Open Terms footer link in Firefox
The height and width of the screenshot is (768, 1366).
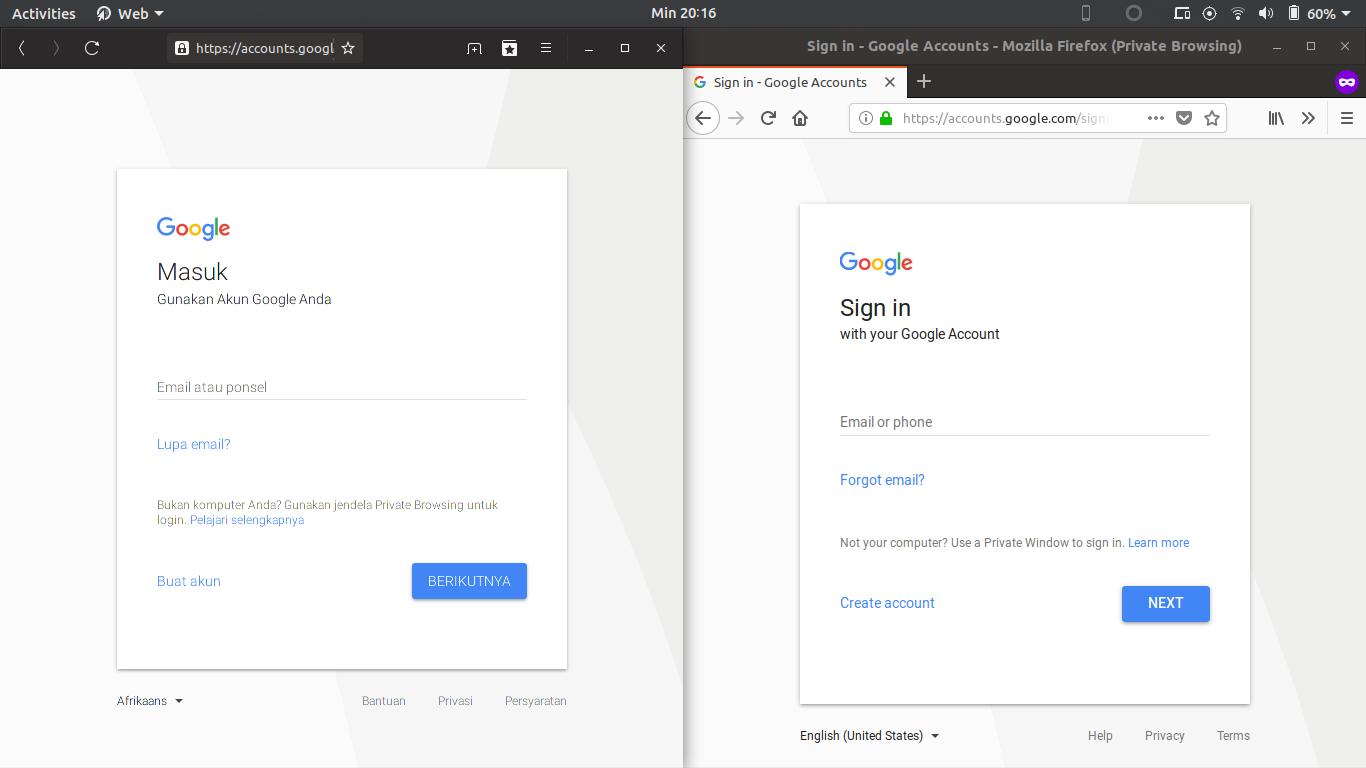1233,736
